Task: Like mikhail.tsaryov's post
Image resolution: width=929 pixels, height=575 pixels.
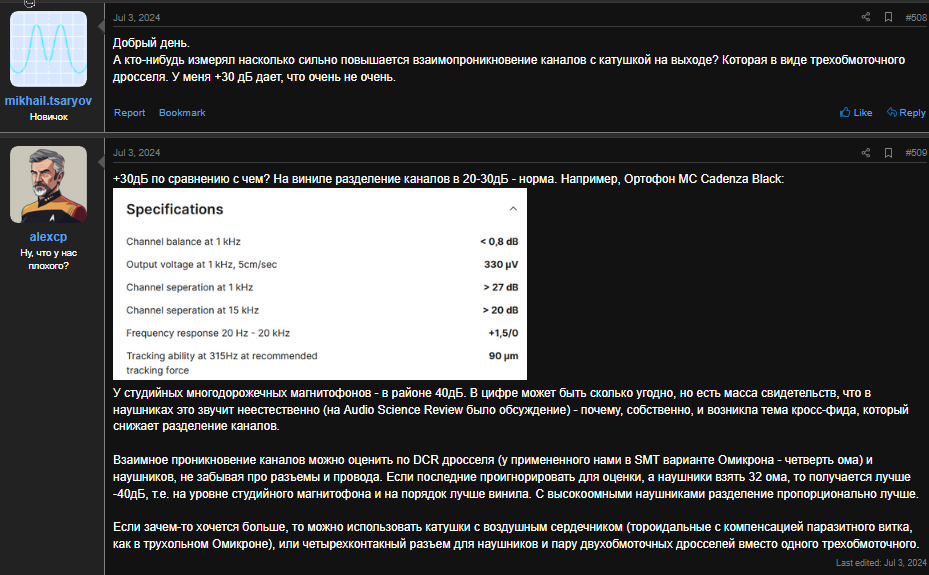Action: click(856, 113)
